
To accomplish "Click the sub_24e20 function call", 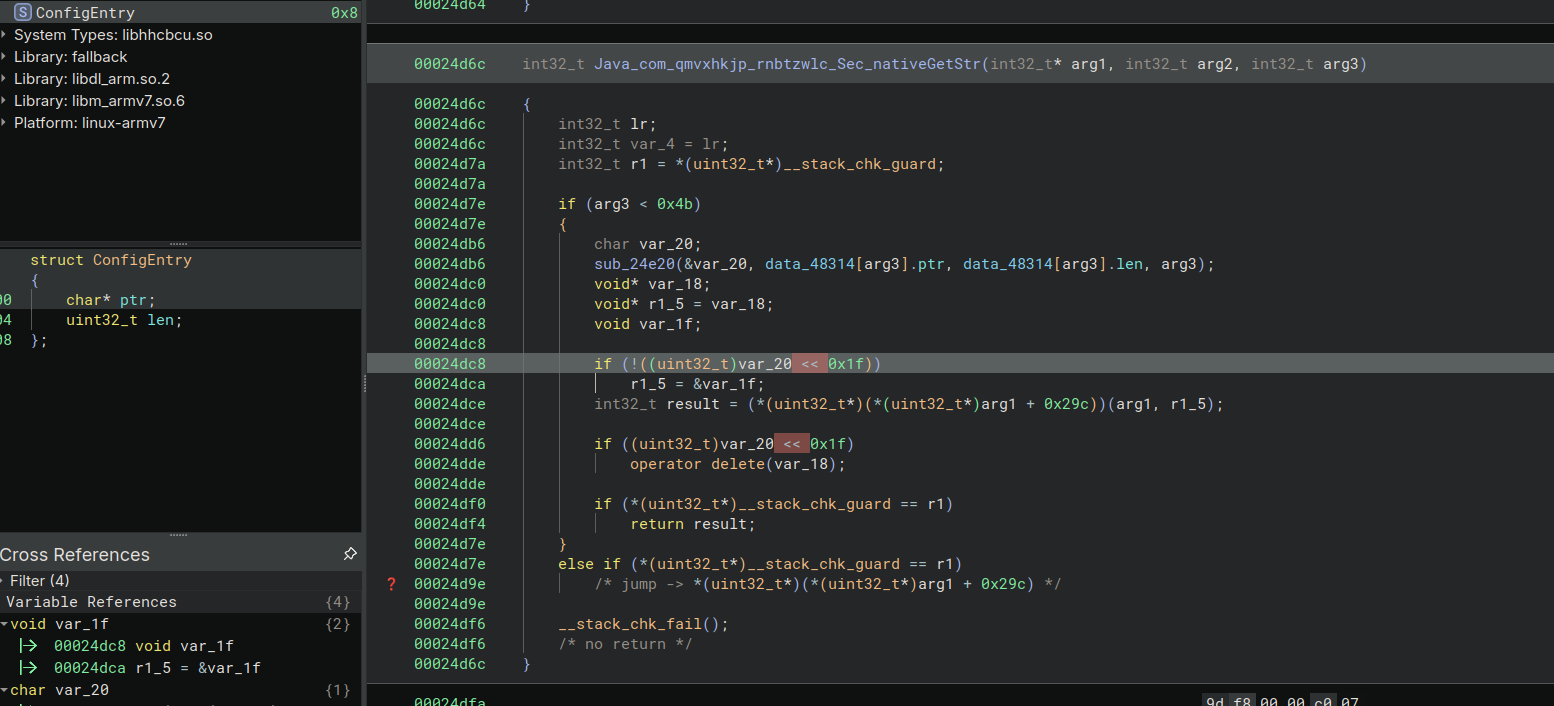I will point(634,264).
